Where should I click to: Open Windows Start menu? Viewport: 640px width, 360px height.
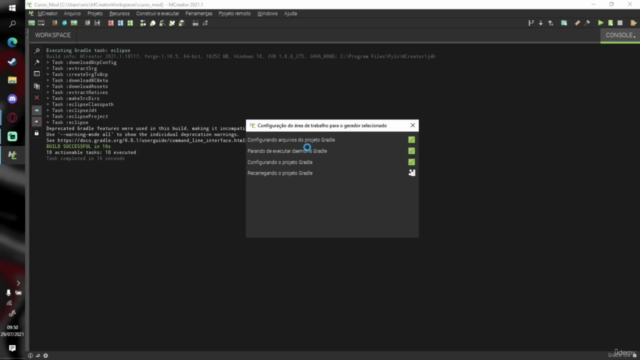tap(12, 8)
